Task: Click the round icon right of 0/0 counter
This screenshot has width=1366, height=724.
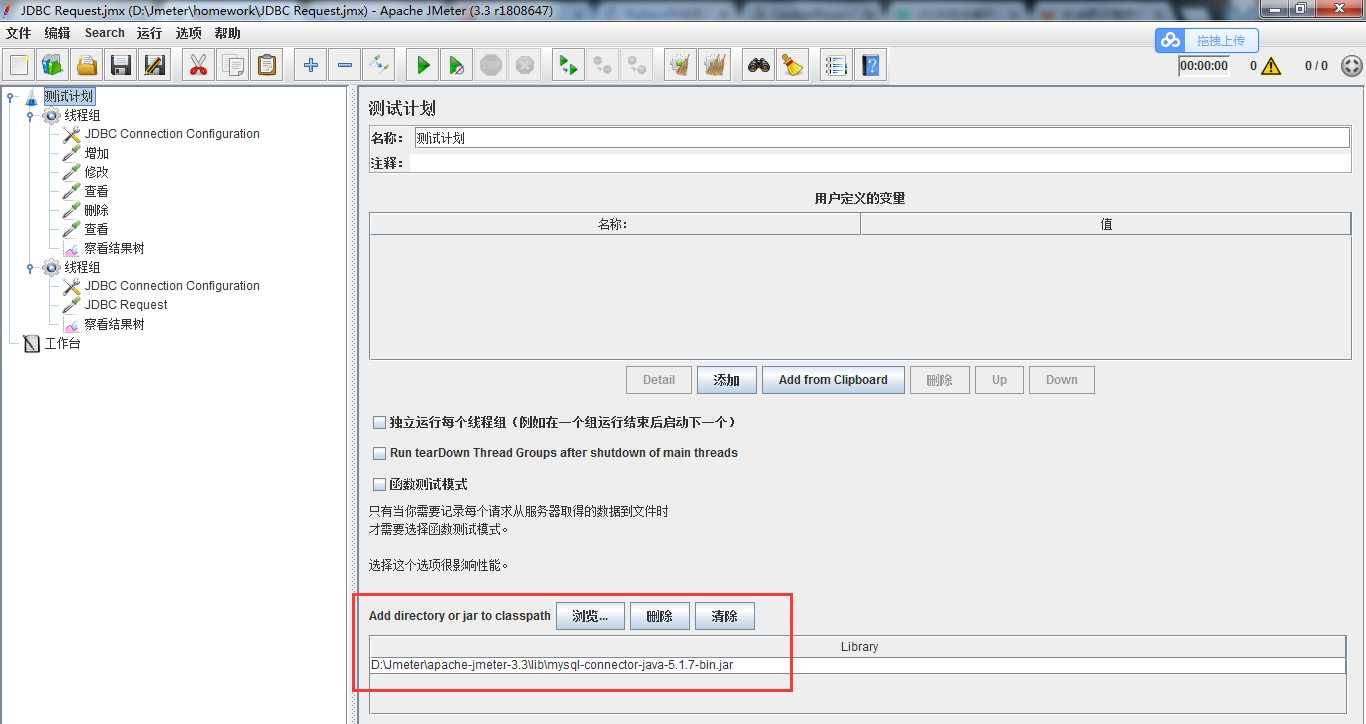Action: pos(1351,66)
